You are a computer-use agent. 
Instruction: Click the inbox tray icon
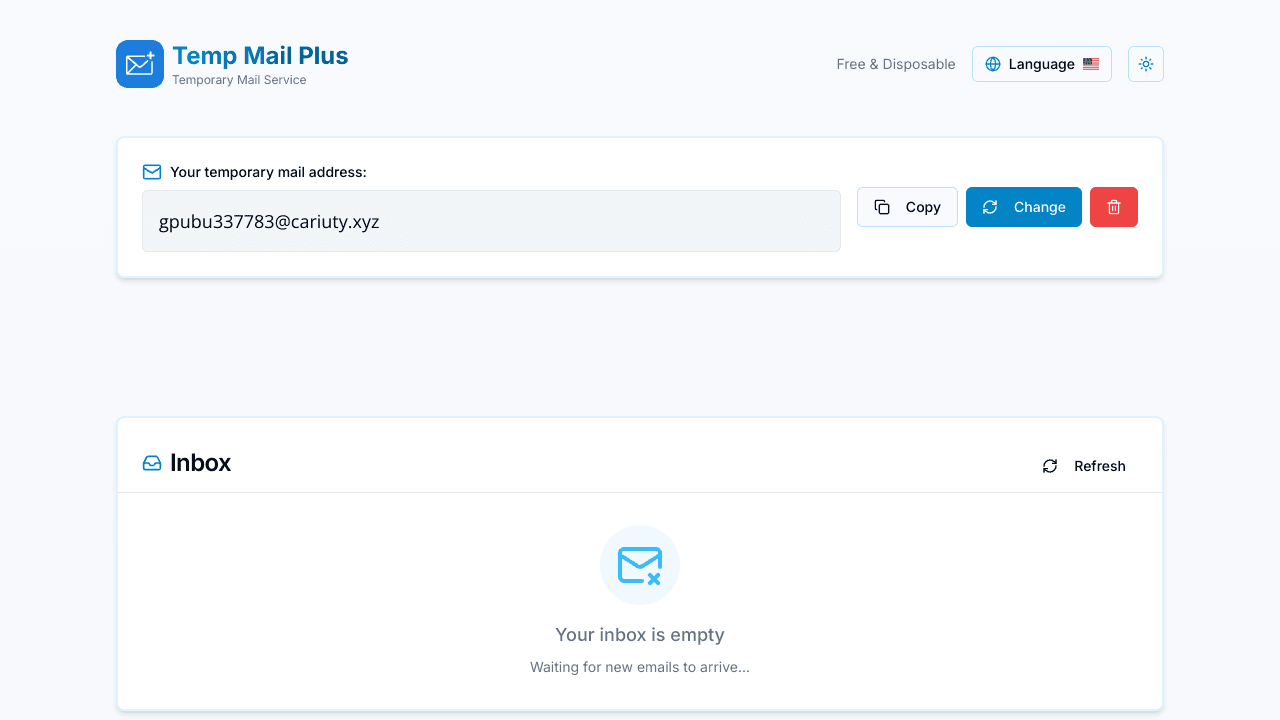(x=152, y=463)
